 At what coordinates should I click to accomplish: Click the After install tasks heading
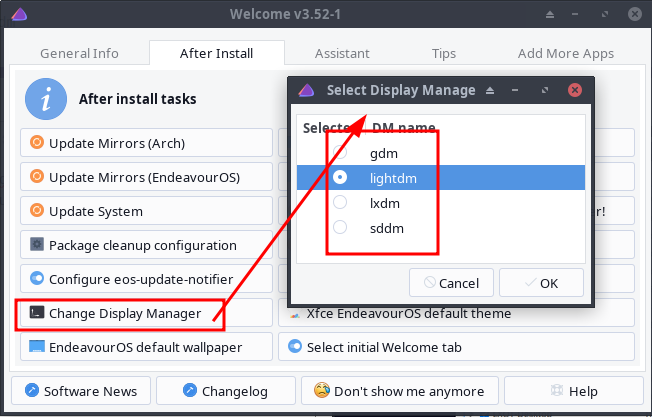point(138,99)
